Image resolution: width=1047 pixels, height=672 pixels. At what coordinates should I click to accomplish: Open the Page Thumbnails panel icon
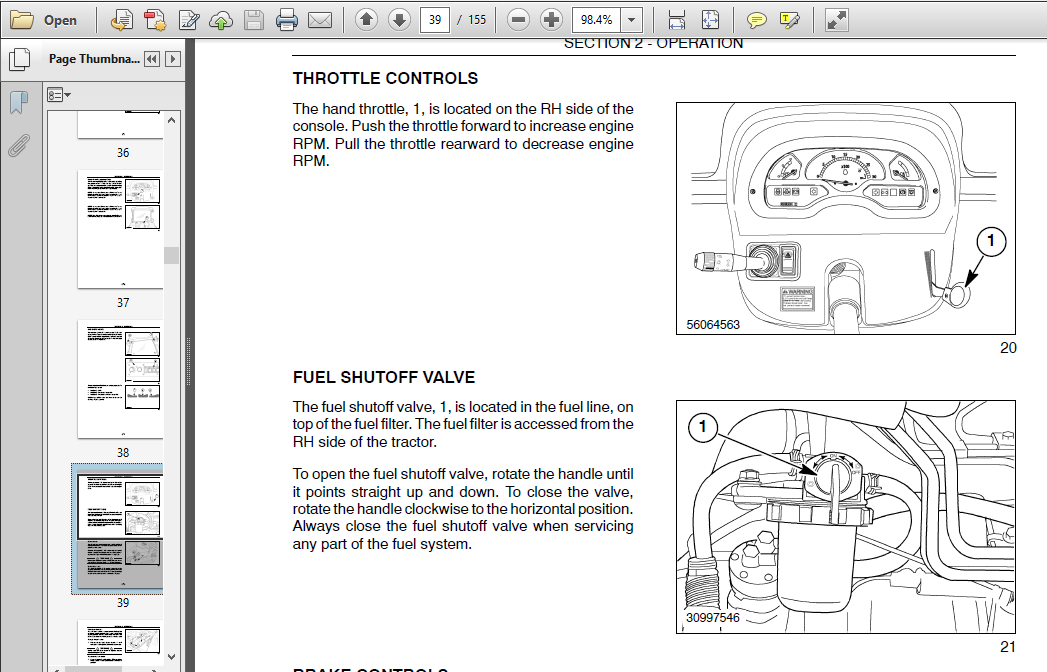pos(19,59)
